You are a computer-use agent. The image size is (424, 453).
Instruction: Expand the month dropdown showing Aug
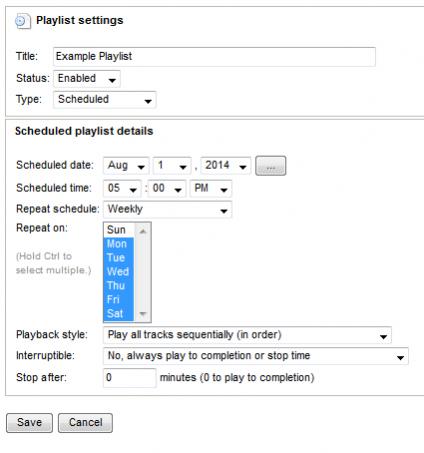click(126, 166)
